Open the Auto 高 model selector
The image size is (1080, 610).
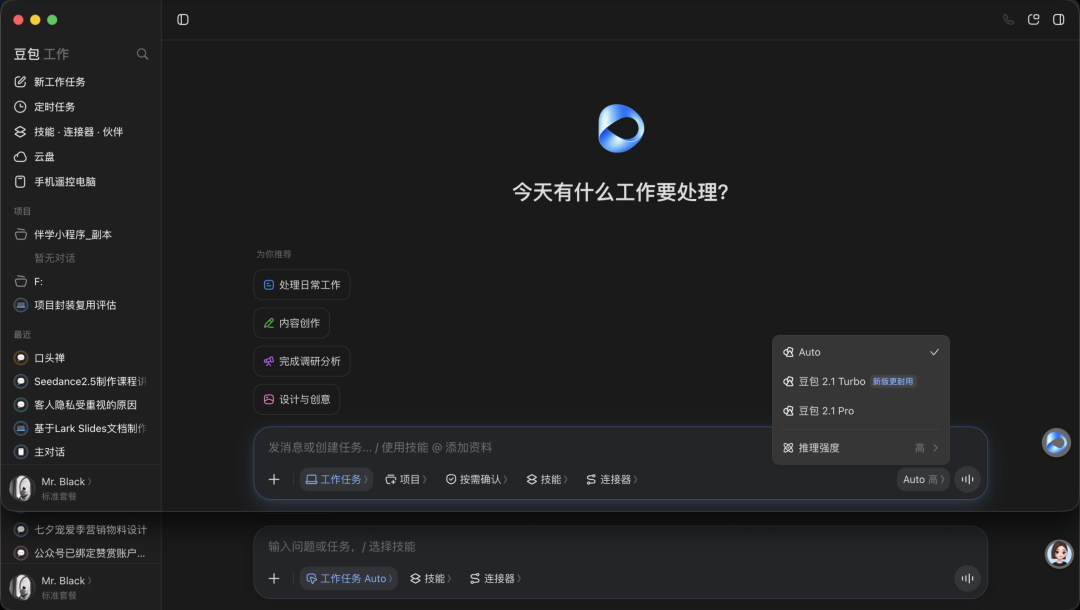tap(923, 479)
